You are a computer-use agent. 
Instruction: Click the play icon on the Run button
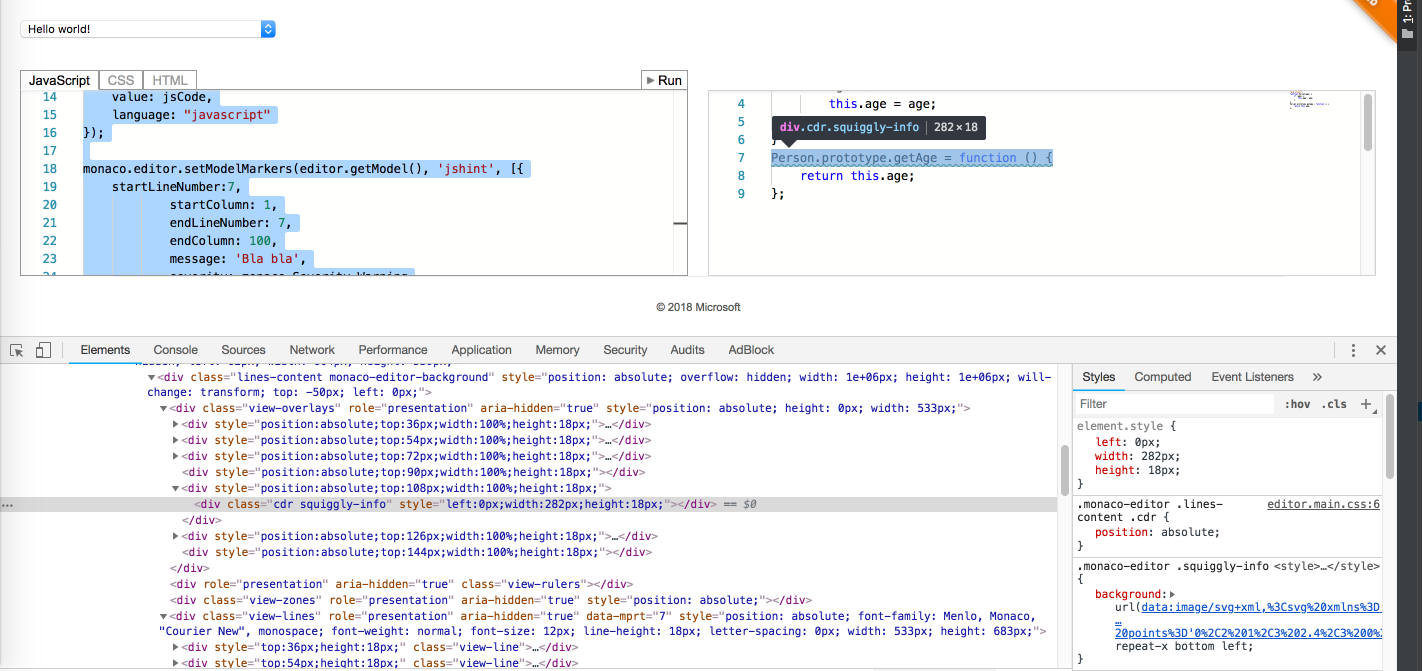[651, 79]
